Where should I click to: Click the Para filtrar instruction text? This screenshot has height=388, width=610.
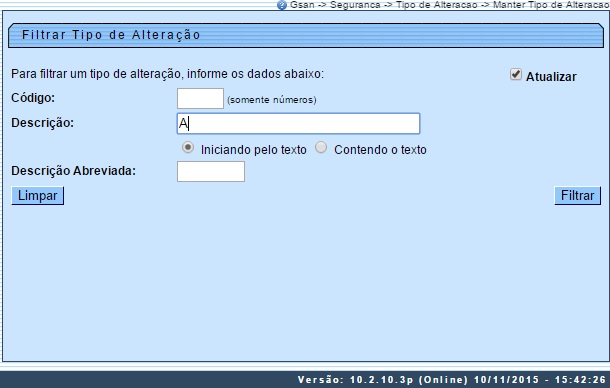click(167, 74)
